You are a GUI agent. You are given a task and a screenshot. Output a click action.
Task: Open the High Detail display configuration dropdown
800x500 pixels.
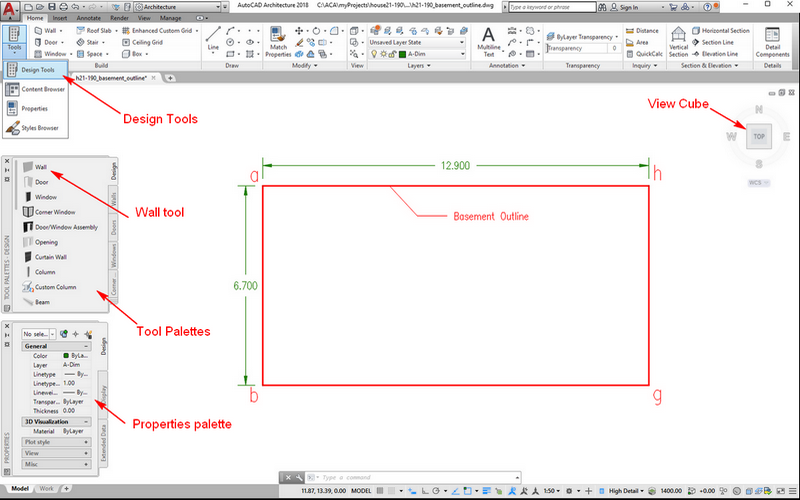(x=626, y=491)
